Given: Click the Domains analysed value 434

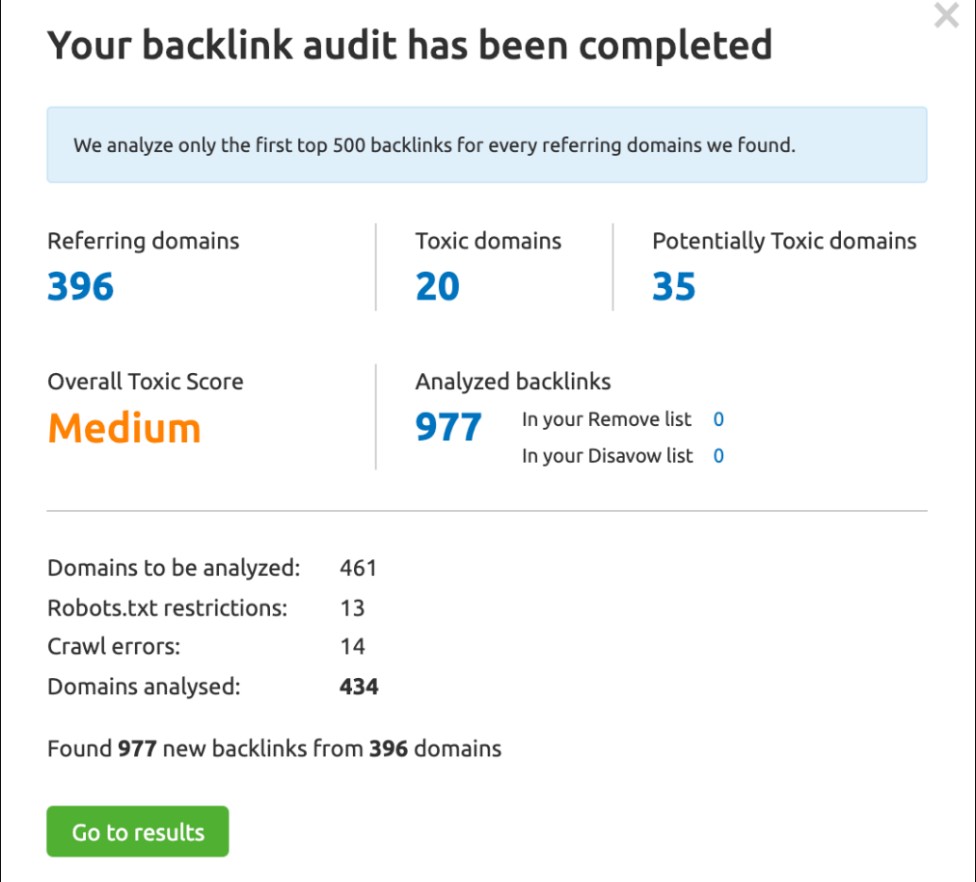Looking at the screenshot, I should [x=359, y=687].
